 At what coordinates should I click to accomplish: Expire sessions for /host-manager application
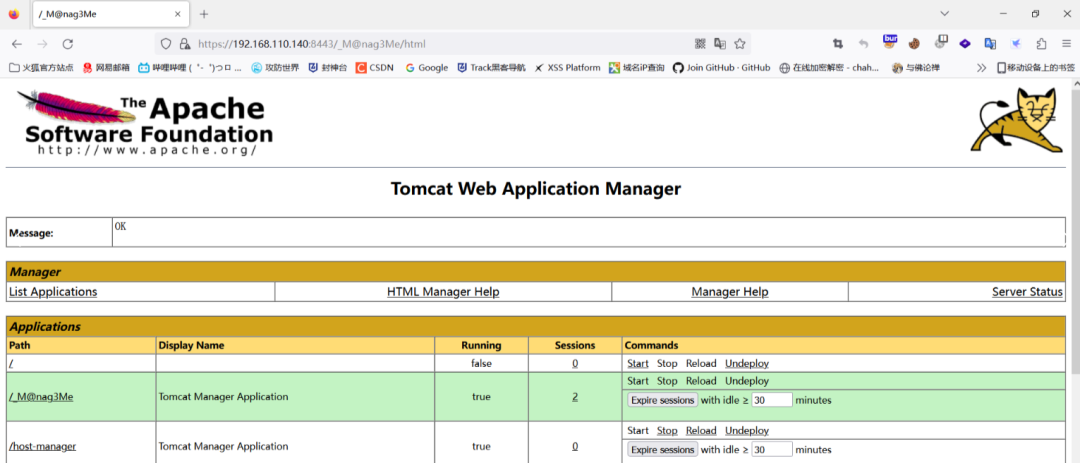click(x=663, y=450)
